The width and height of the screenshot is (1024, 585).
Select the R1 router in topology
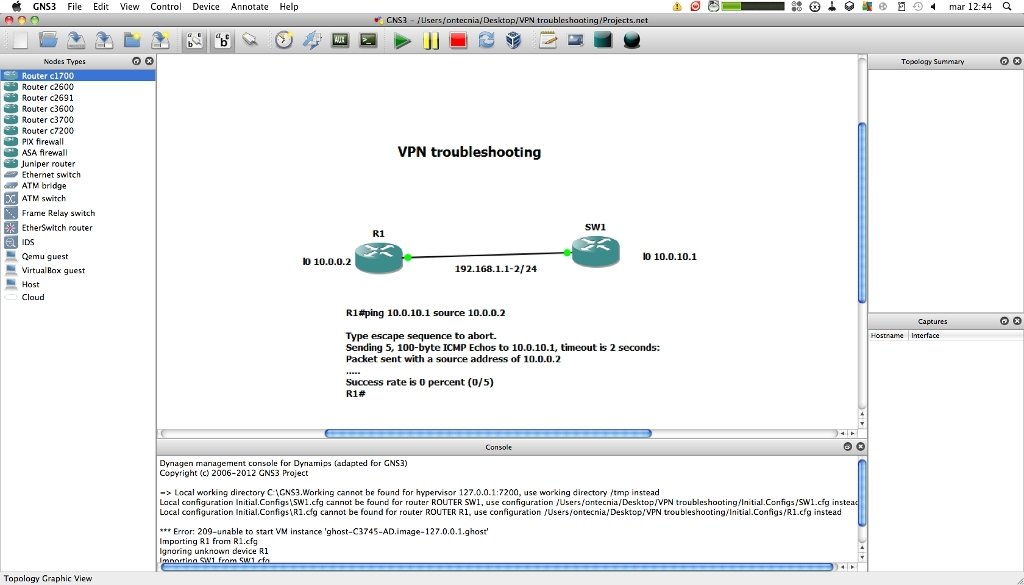coord(379,257)
